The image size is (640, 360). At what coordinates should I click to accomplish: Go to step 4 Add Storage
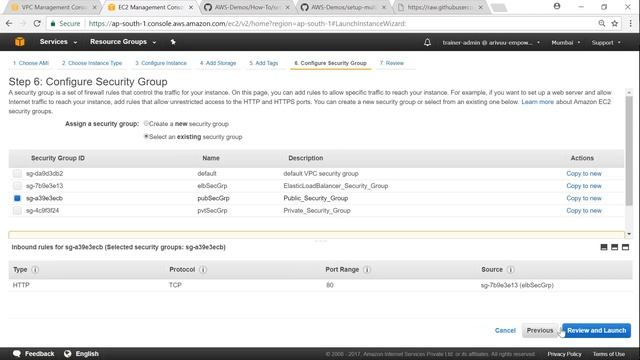[218, 63]
